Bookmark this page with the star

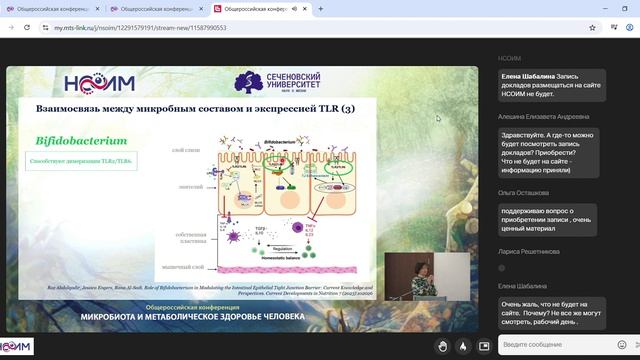(592, 28)
